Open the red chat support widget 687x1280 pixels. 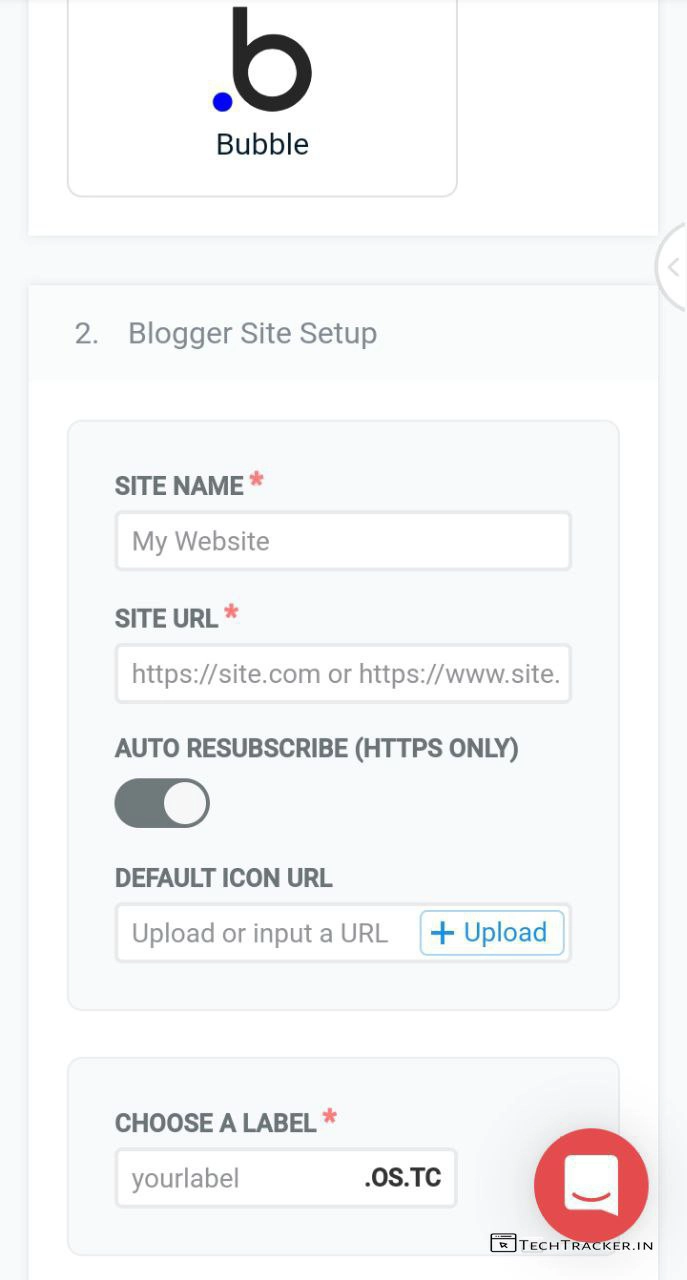[x=591, y=1185]
